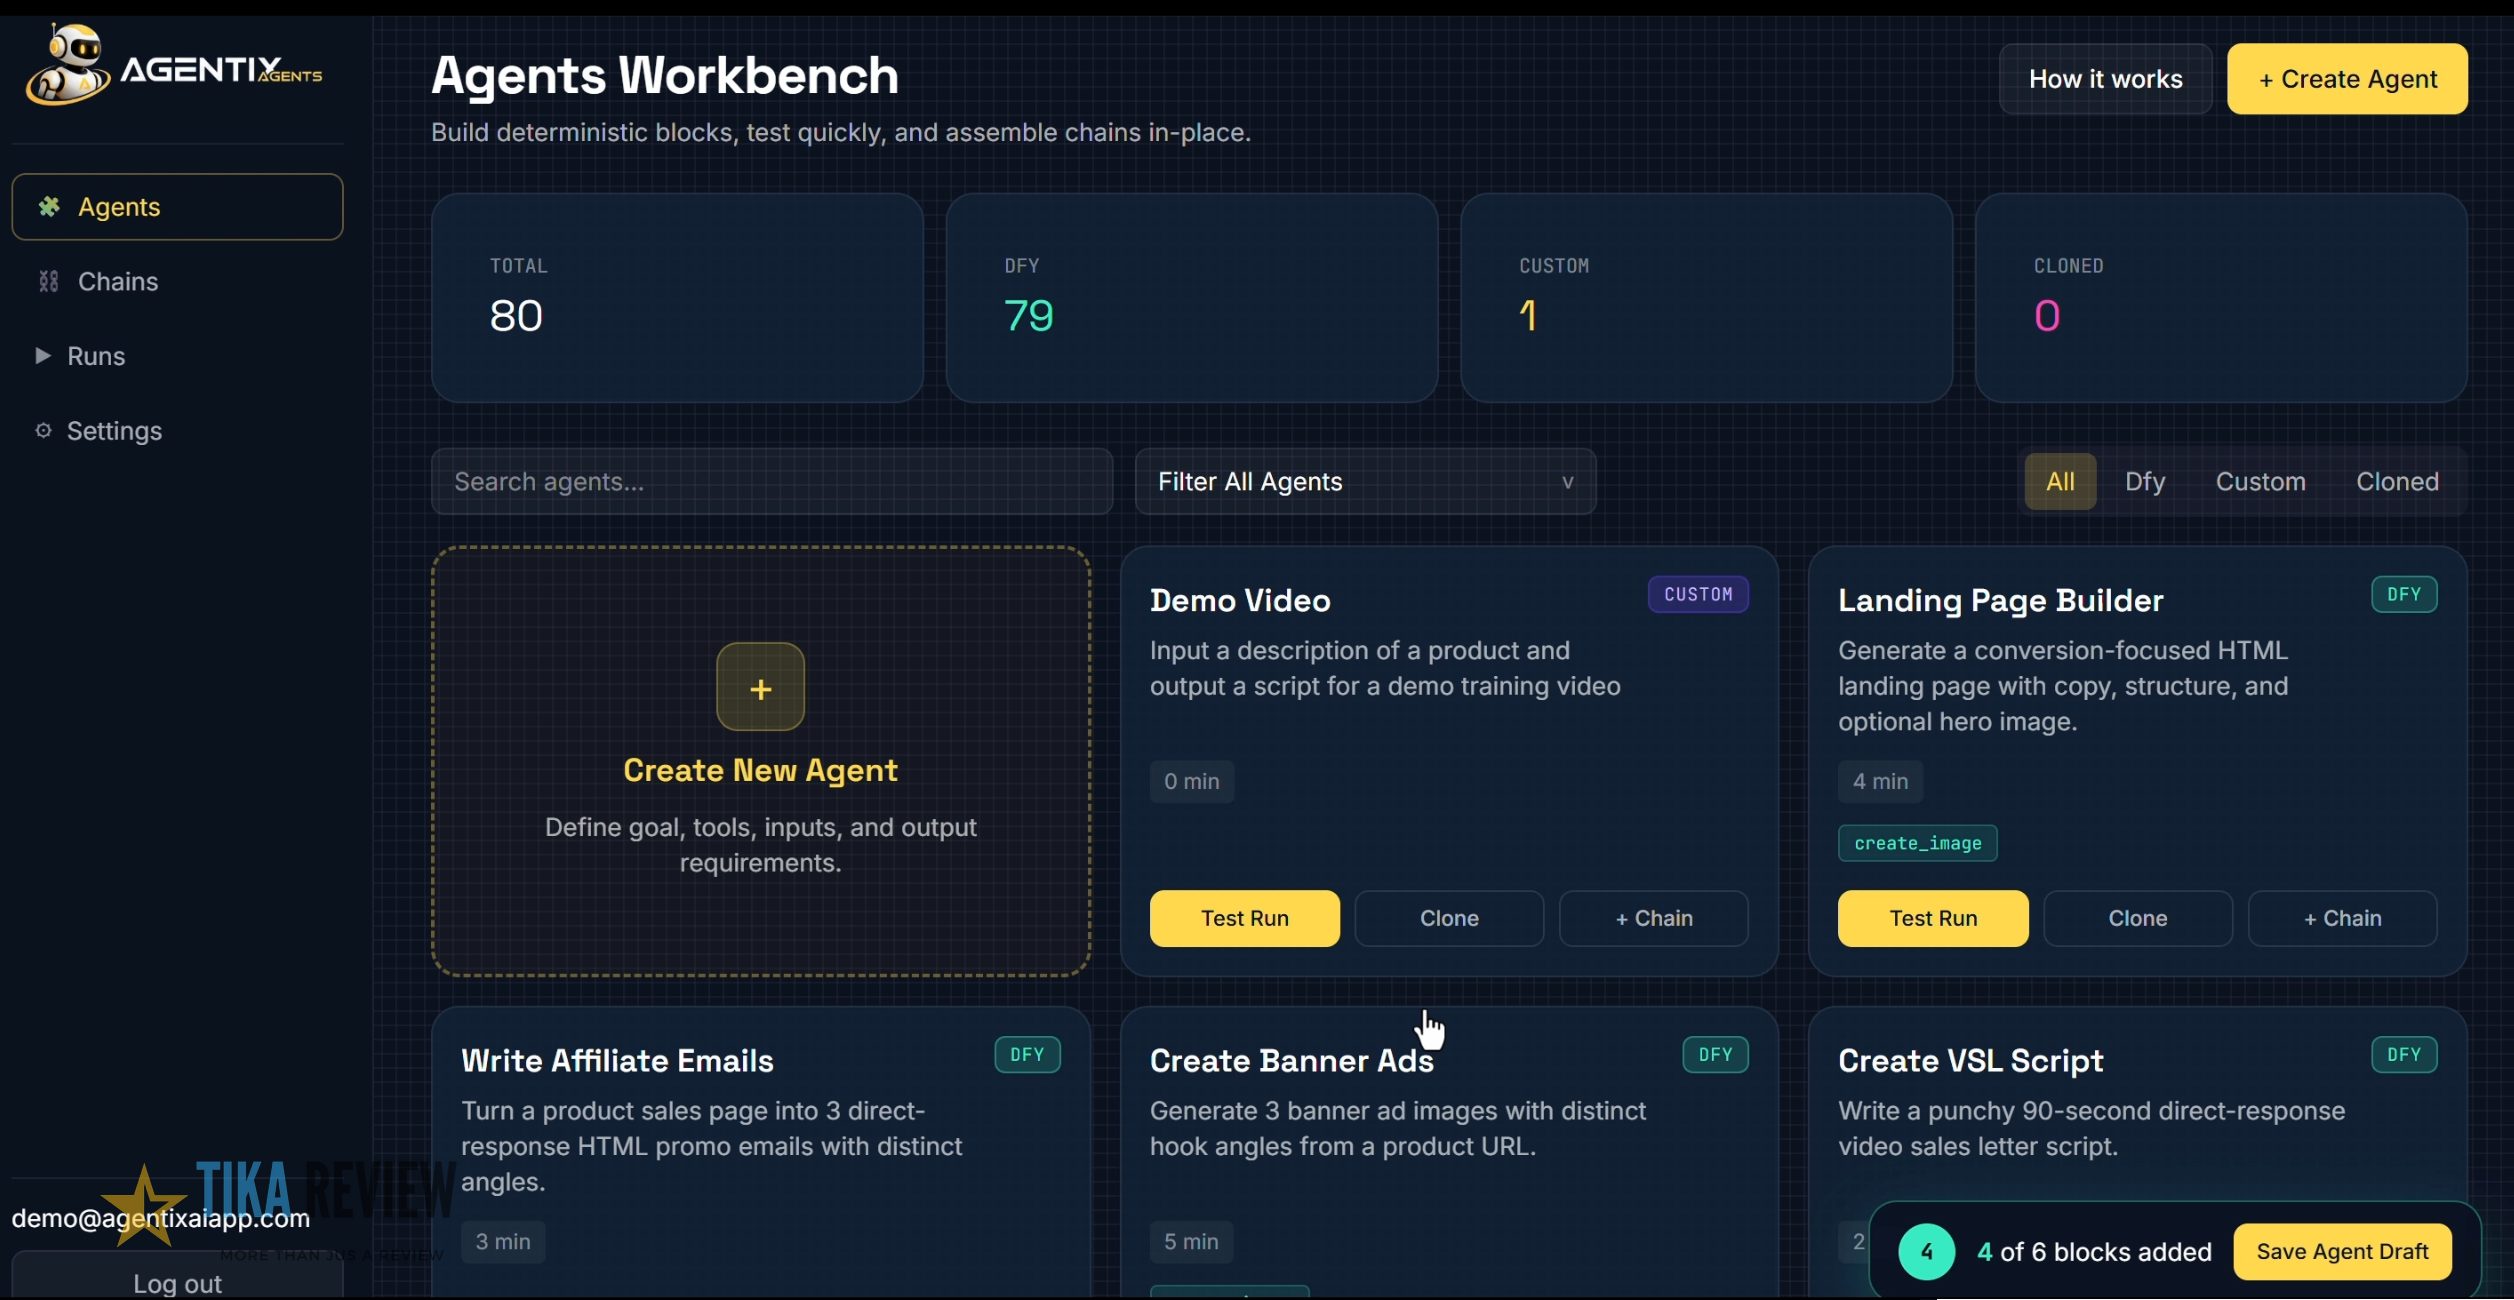Select the Cloned filter tab
This screenshot has width=2514, height=1300.
pos(2397,481)
